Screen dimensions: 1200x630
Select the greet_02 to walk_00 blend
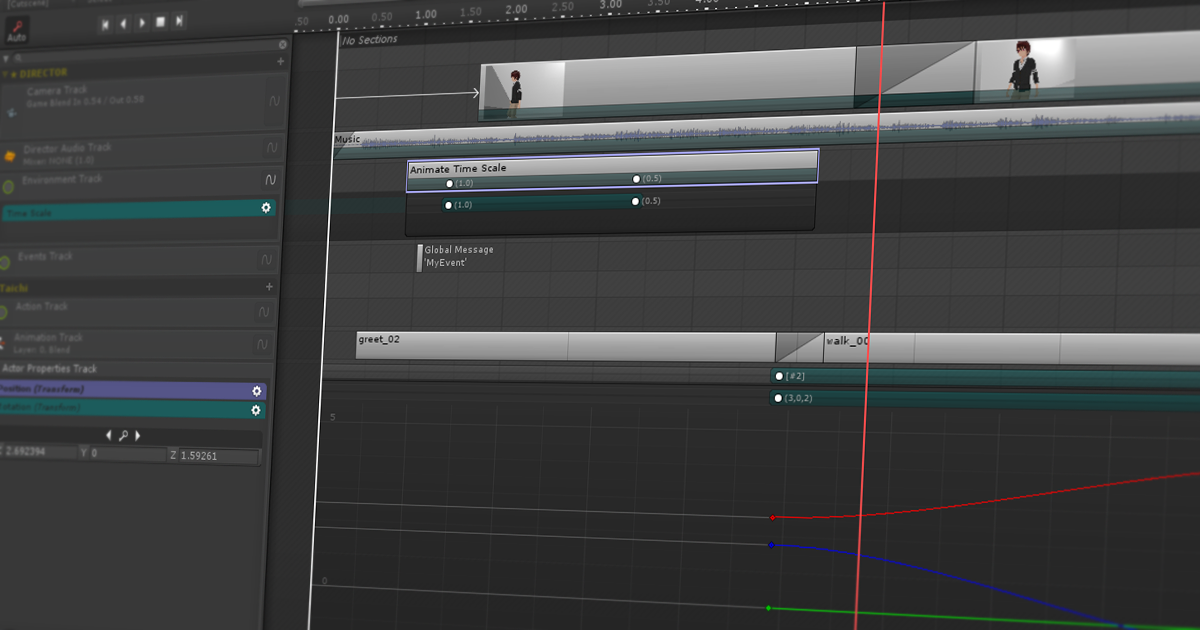coord(799,348)
